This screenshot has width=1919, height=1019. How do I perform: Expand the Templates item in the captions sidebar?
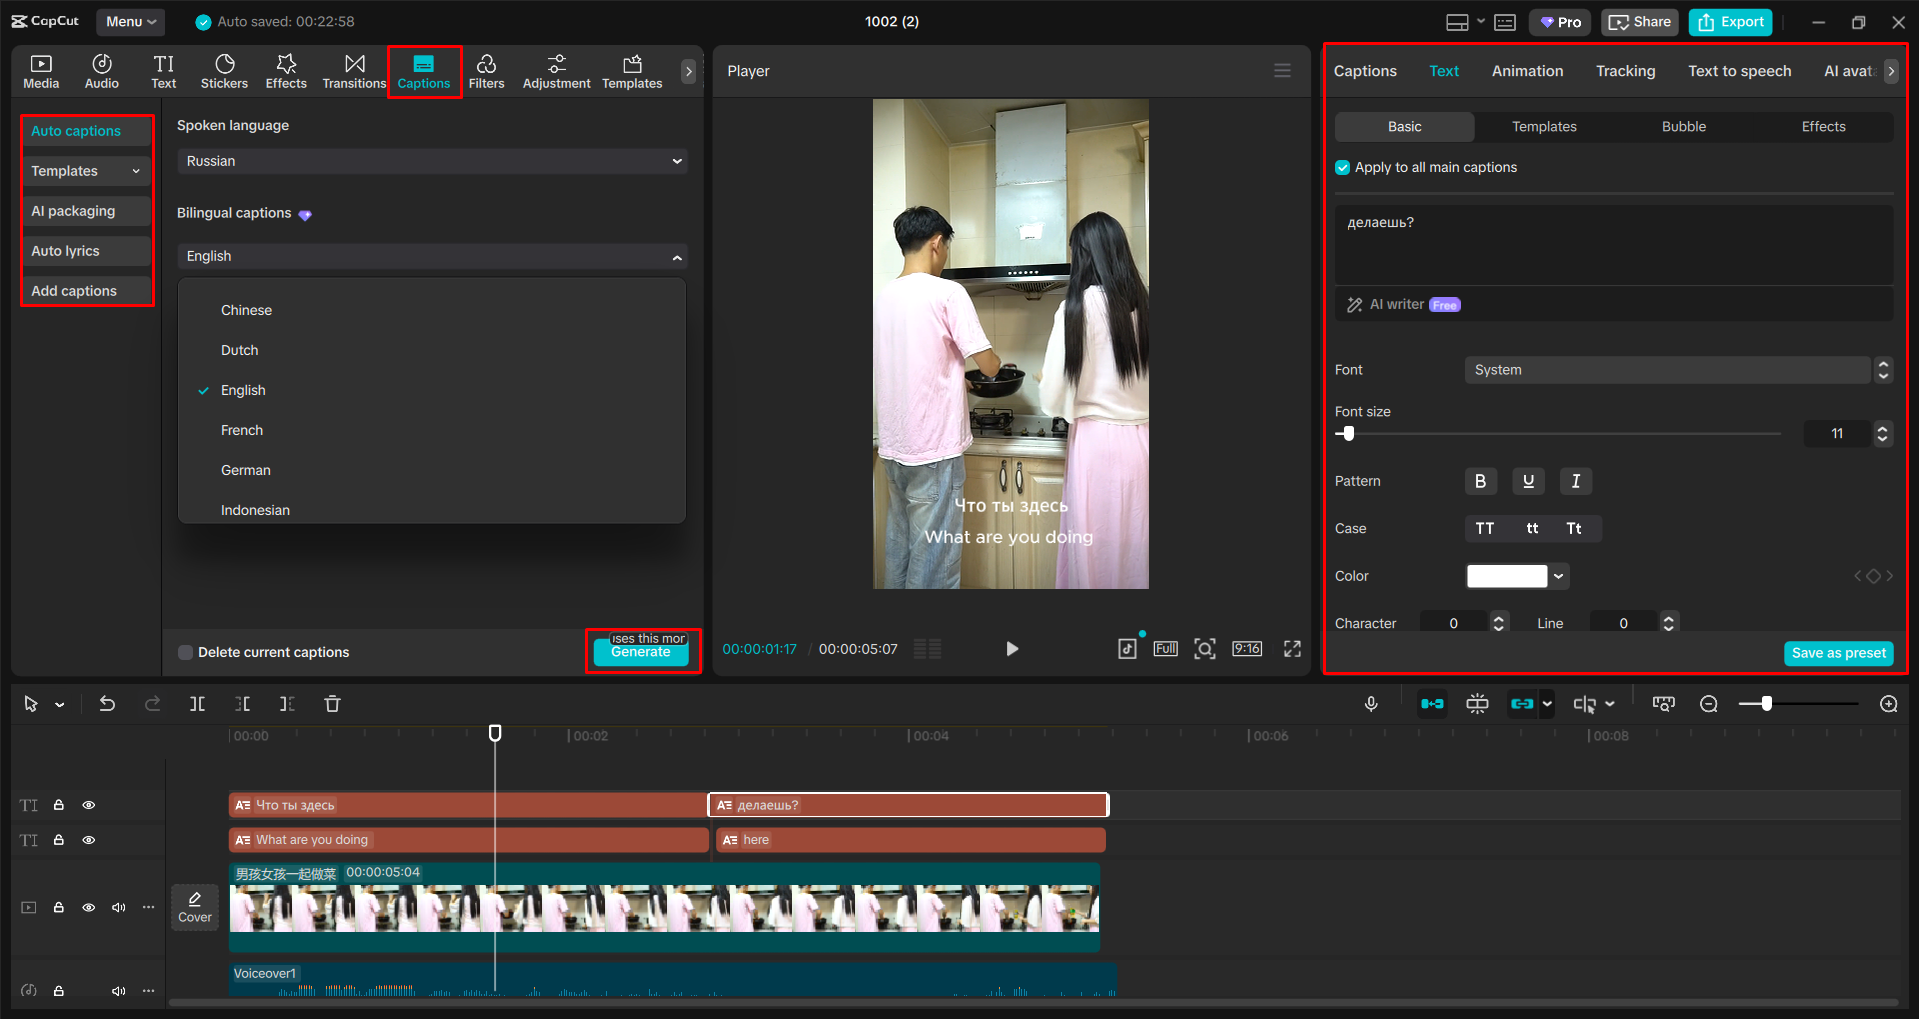pyautogui.click(x=136, y=170)
